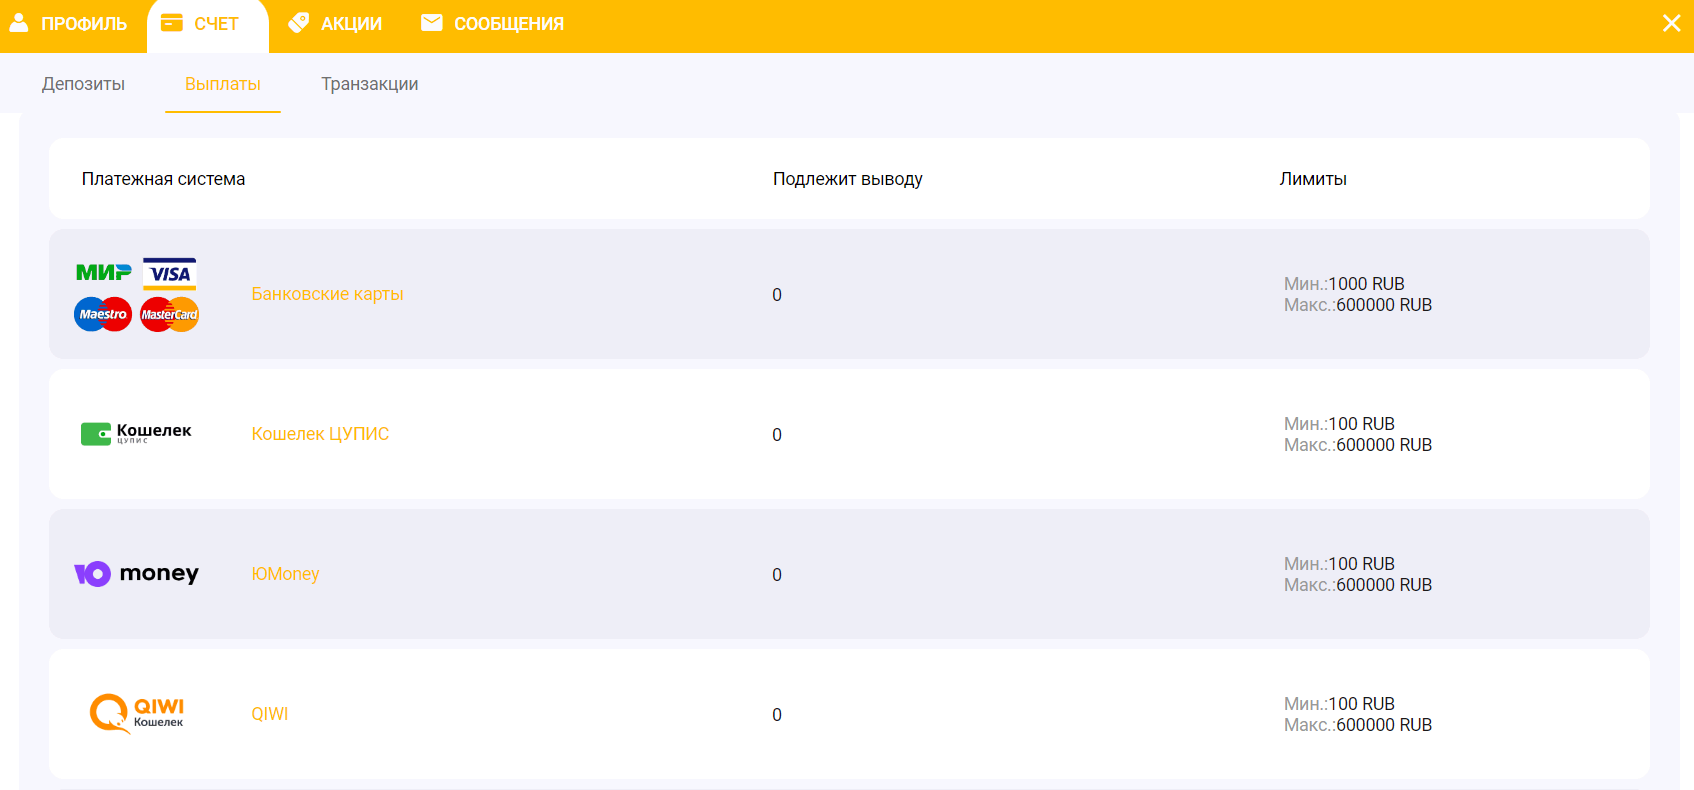The height and width of the screenshot is (790, 1694).
Task: Click Мин.:100 RUB limit for QIWI
Action: pyautogui.click(x=1339, y=704)
